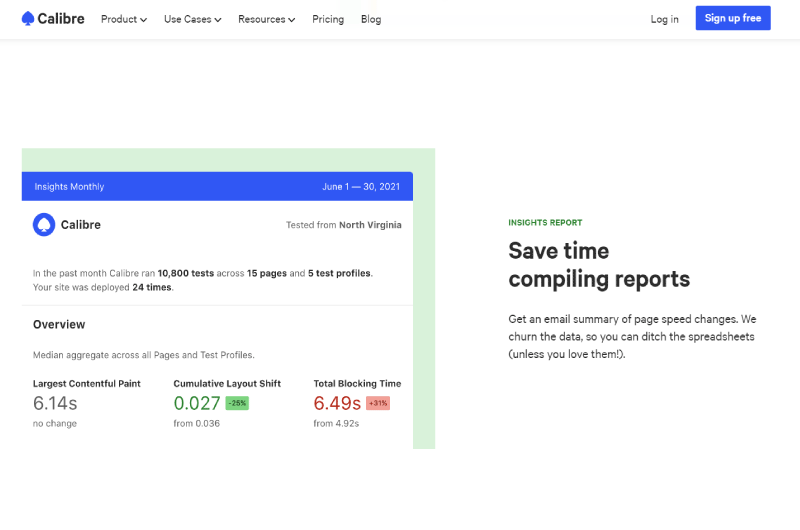Expand the Resources menu
The image size is (800, 530).
(266, 19)
